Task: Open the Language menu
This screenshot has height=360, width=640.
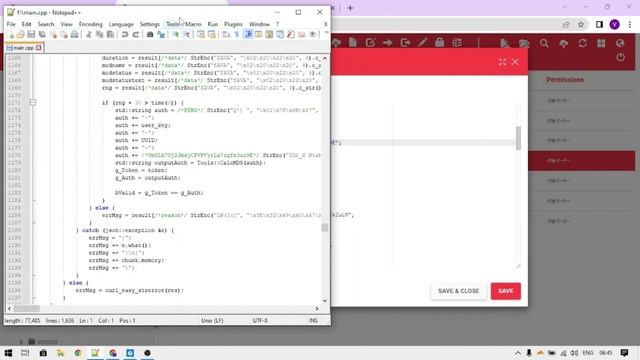Action: click(x=121, y=24)
